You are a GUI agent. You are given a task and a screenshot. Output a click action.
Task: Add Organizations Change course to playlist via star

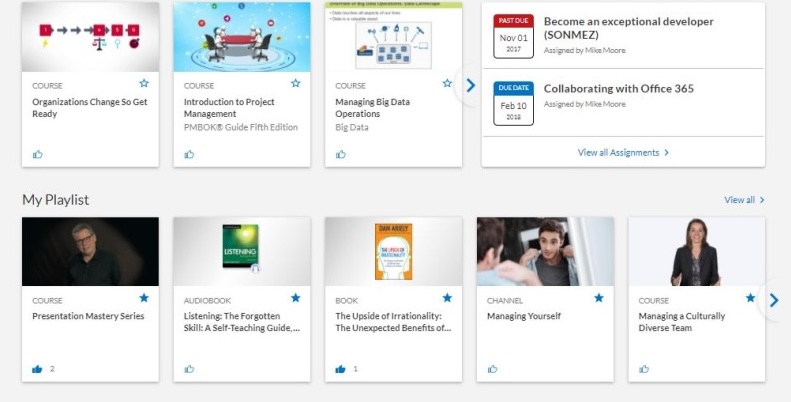pyautogui.click(x=144, y=83)
